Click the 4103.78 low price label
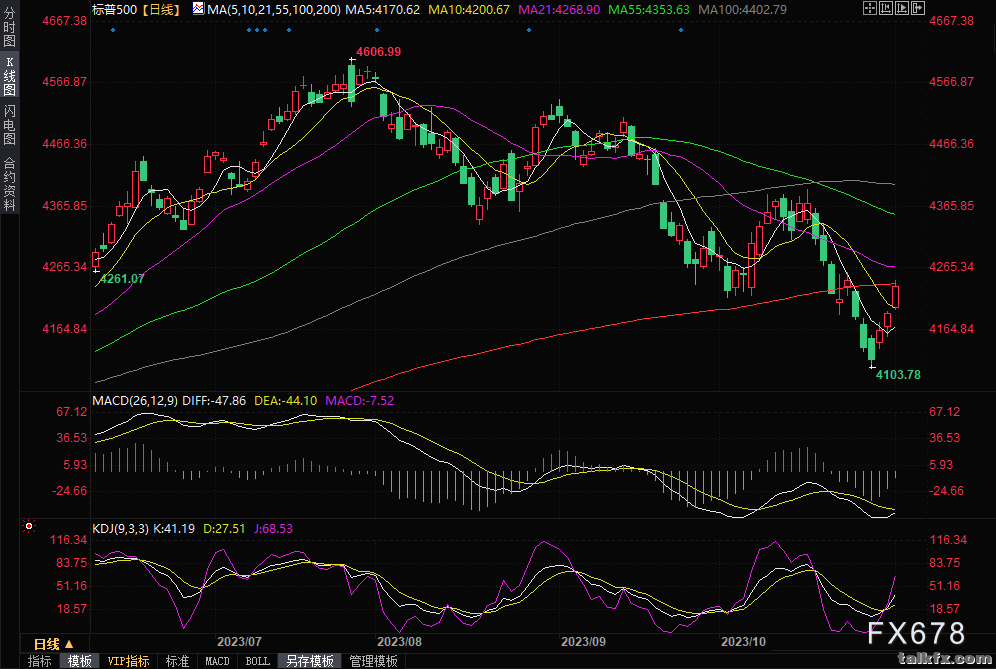The image size is (996, 669). pyautogui.click(x=898, y=375)
